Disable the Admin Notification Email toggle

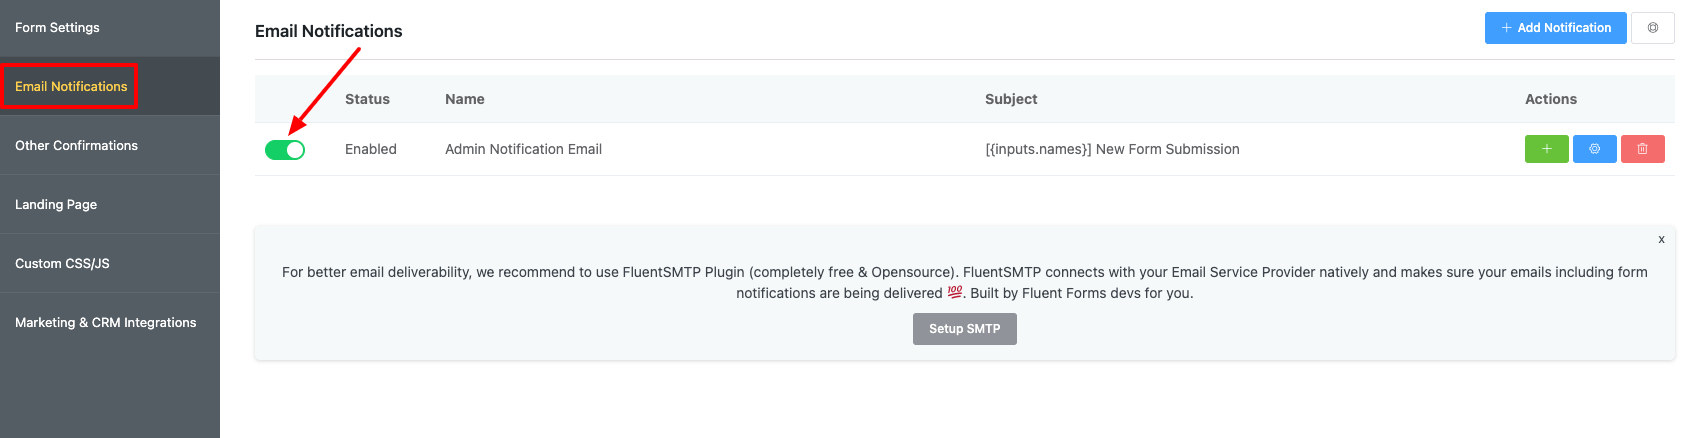pyautogui.click(x=285, y=150)
